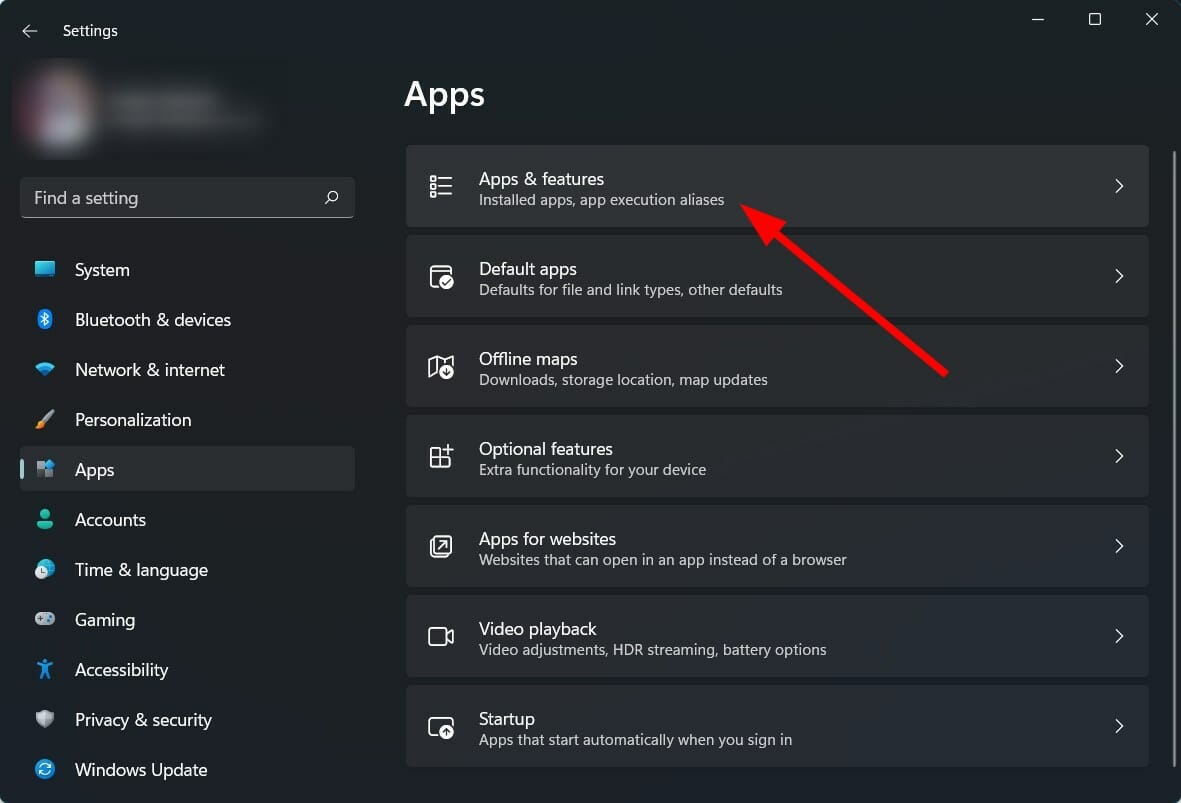Screen dimensions: 1181x803
Task: Expand the Default apps chevron
Action: pyautogui.click(x=1119, y=276)
